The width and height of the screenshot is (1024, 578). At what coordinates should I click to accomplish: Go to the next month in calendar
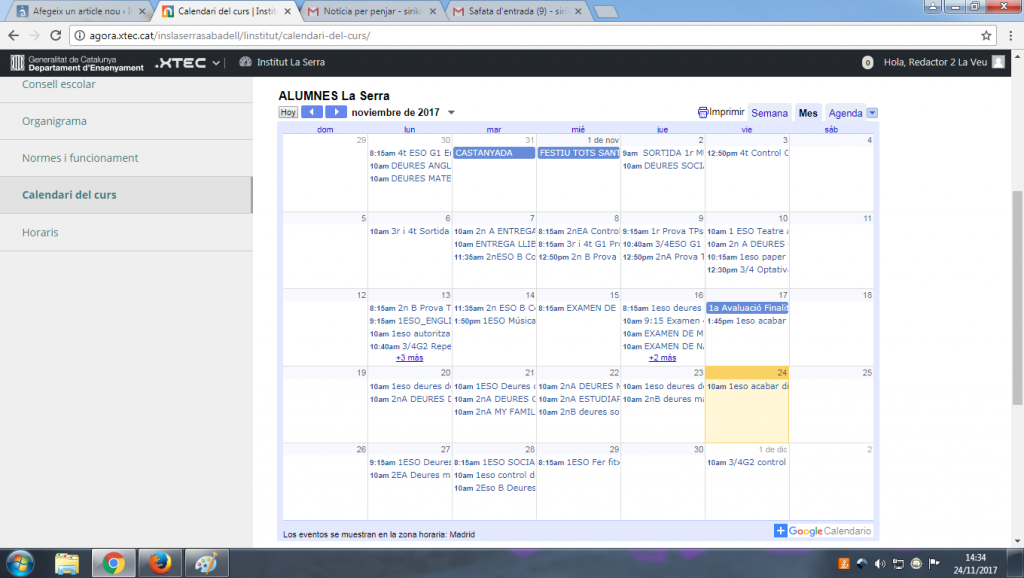(336, 112)
